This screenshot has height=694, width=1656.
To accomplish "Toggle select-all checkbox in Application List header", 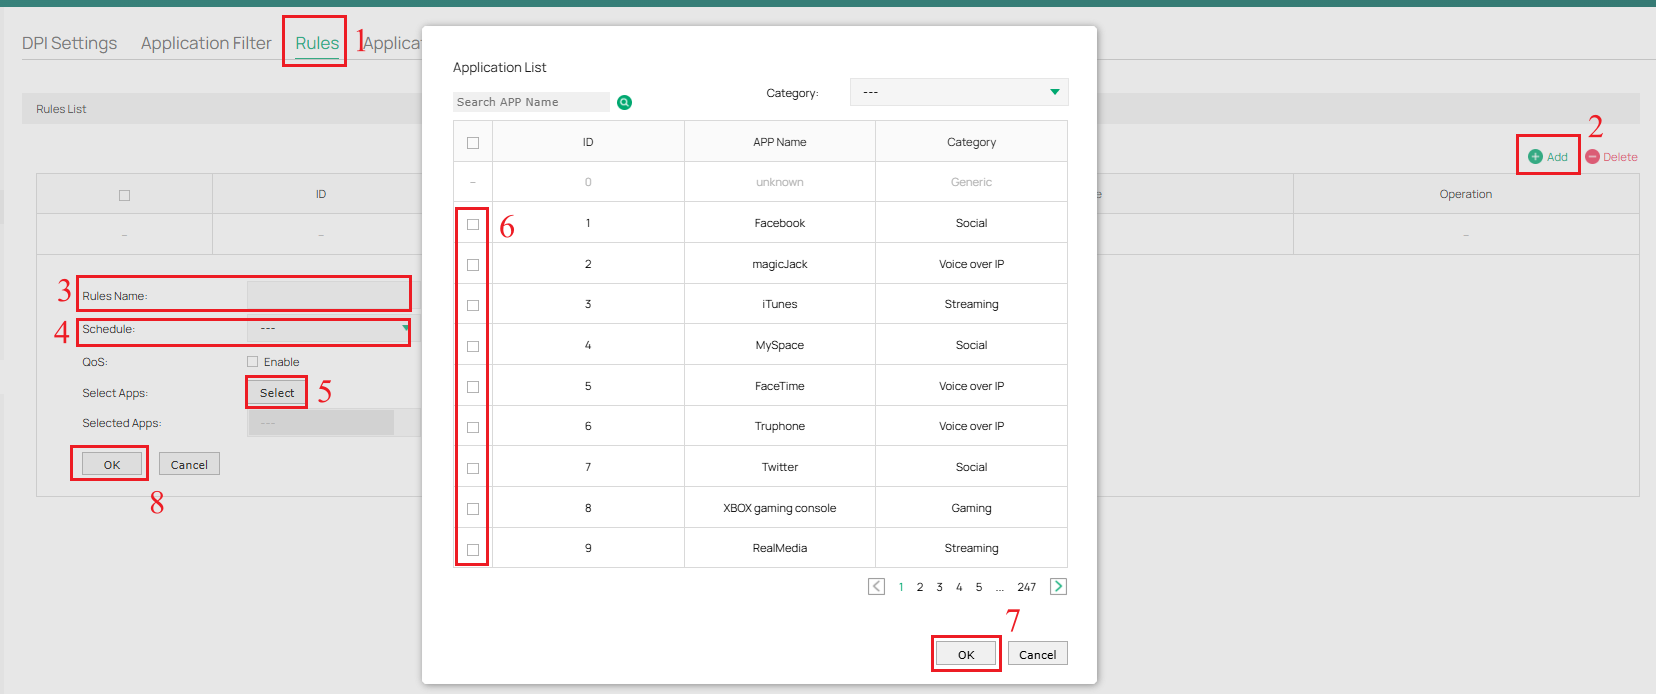I will point(473,143).
